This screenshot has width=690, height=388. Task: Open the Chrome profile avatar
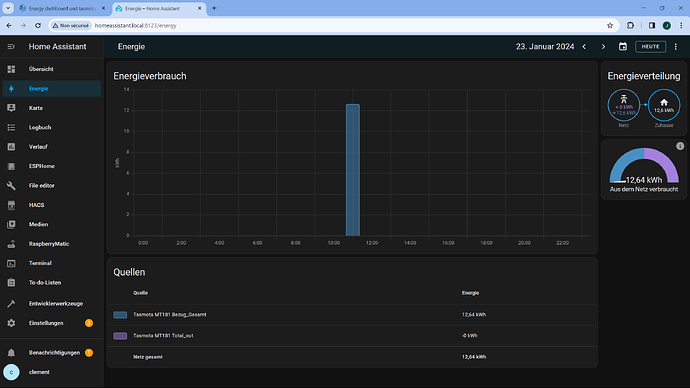pos(667,26)
